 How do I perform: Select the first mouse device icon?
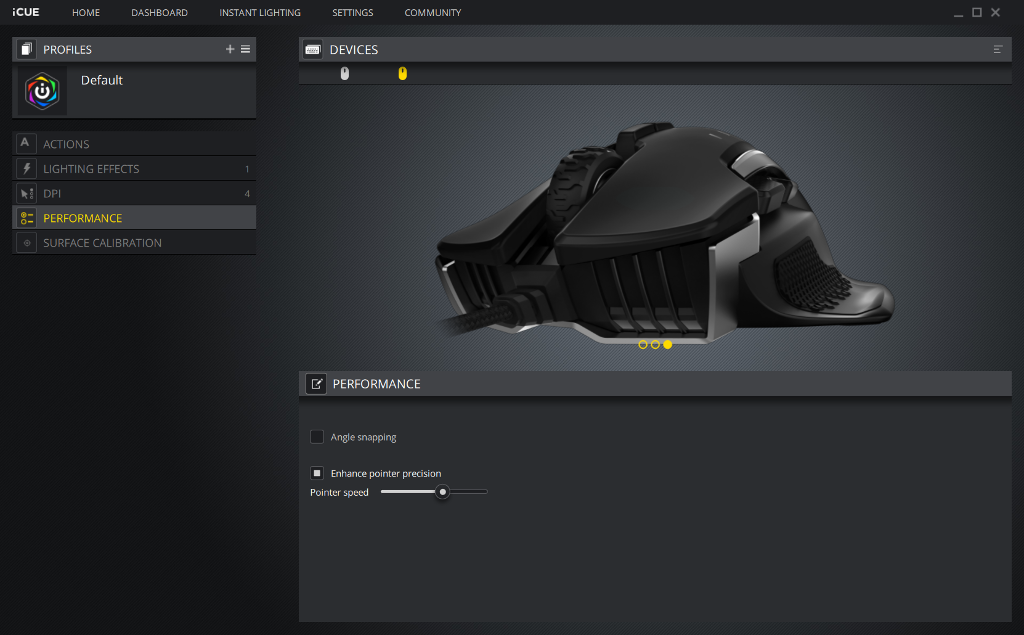tap(345, 73)
